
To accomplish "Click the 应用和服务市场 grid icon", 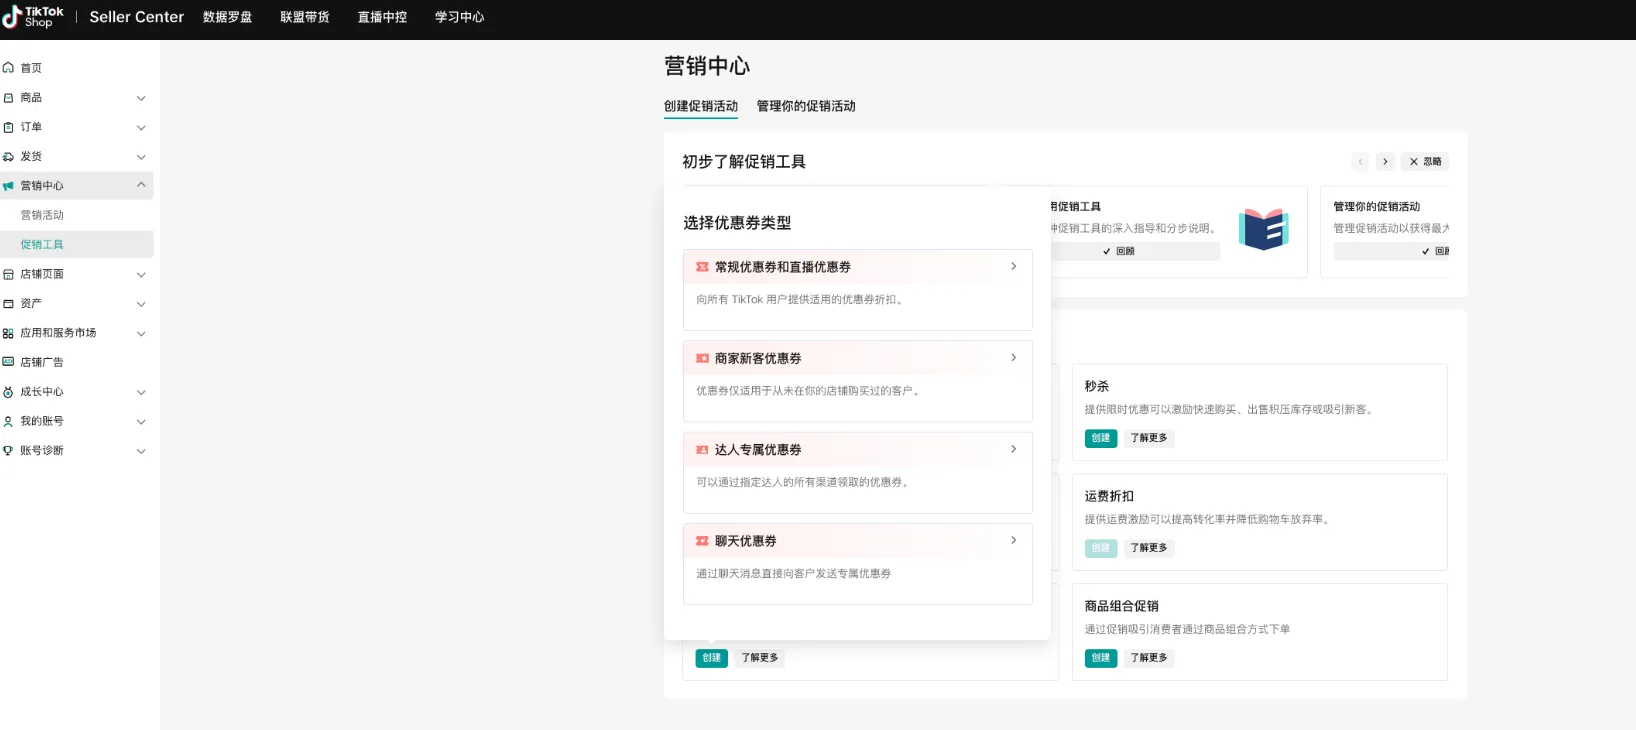I will coord(8,333).
